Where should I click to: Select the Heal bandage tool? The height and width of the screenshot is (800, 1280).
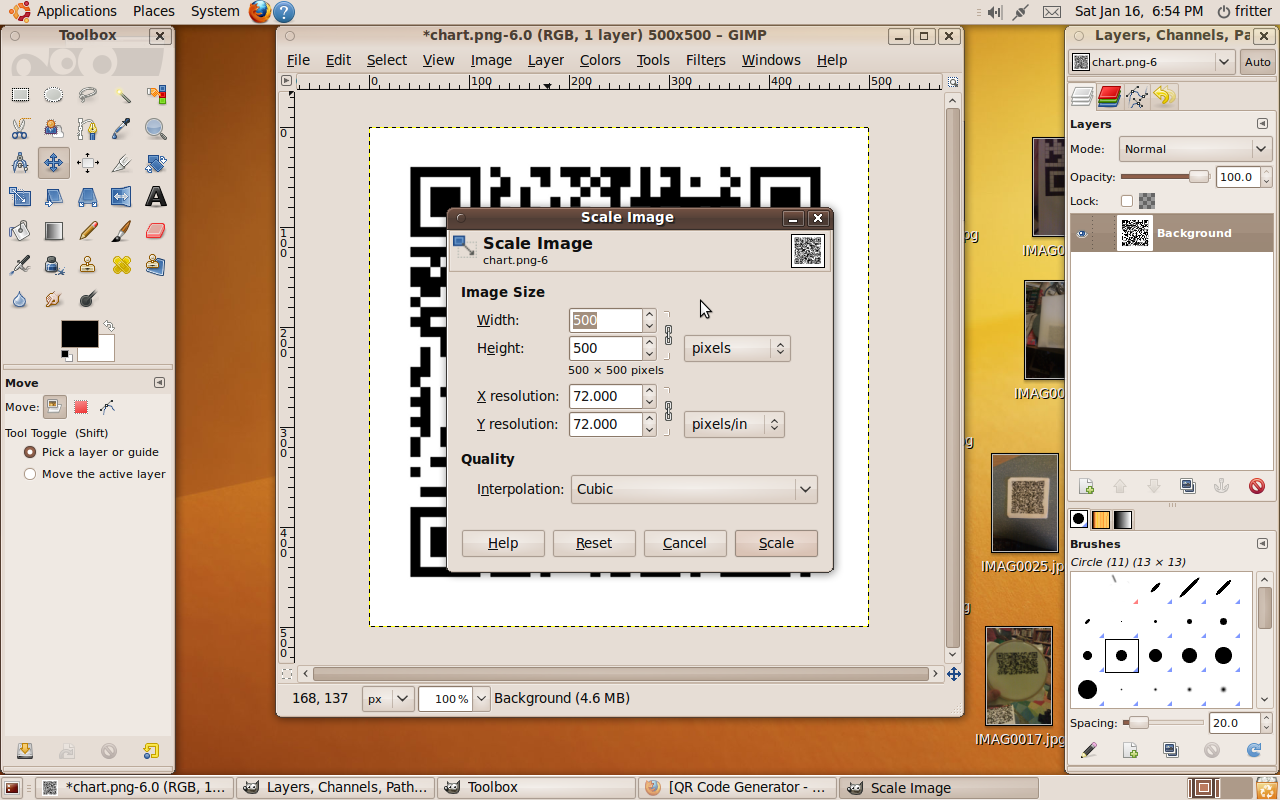coord(122,265)
